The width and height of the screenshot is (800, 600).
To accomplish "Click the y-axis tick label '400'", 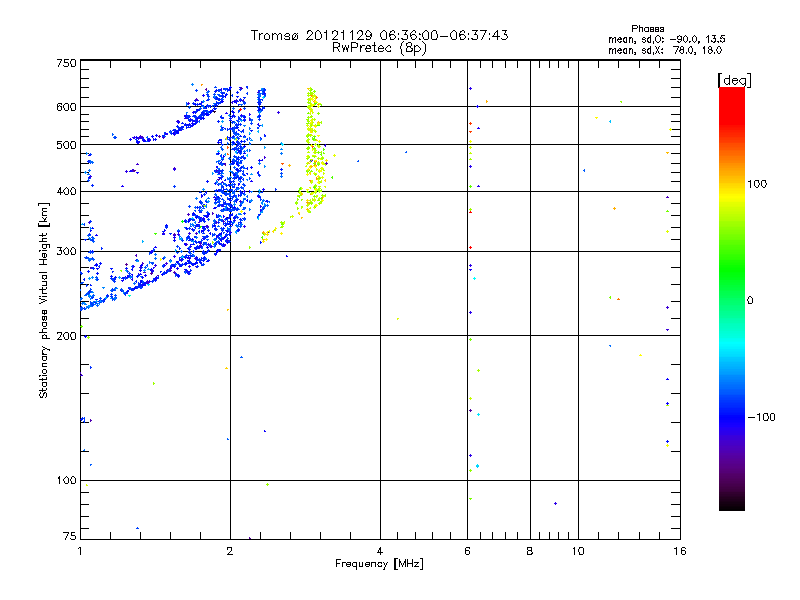I will [x=66, y=191].
